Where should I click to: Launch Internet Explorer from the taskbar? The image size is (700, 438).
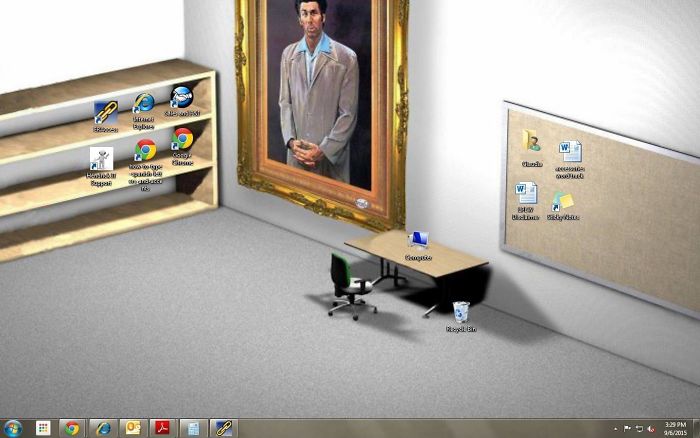pos(102,428)
